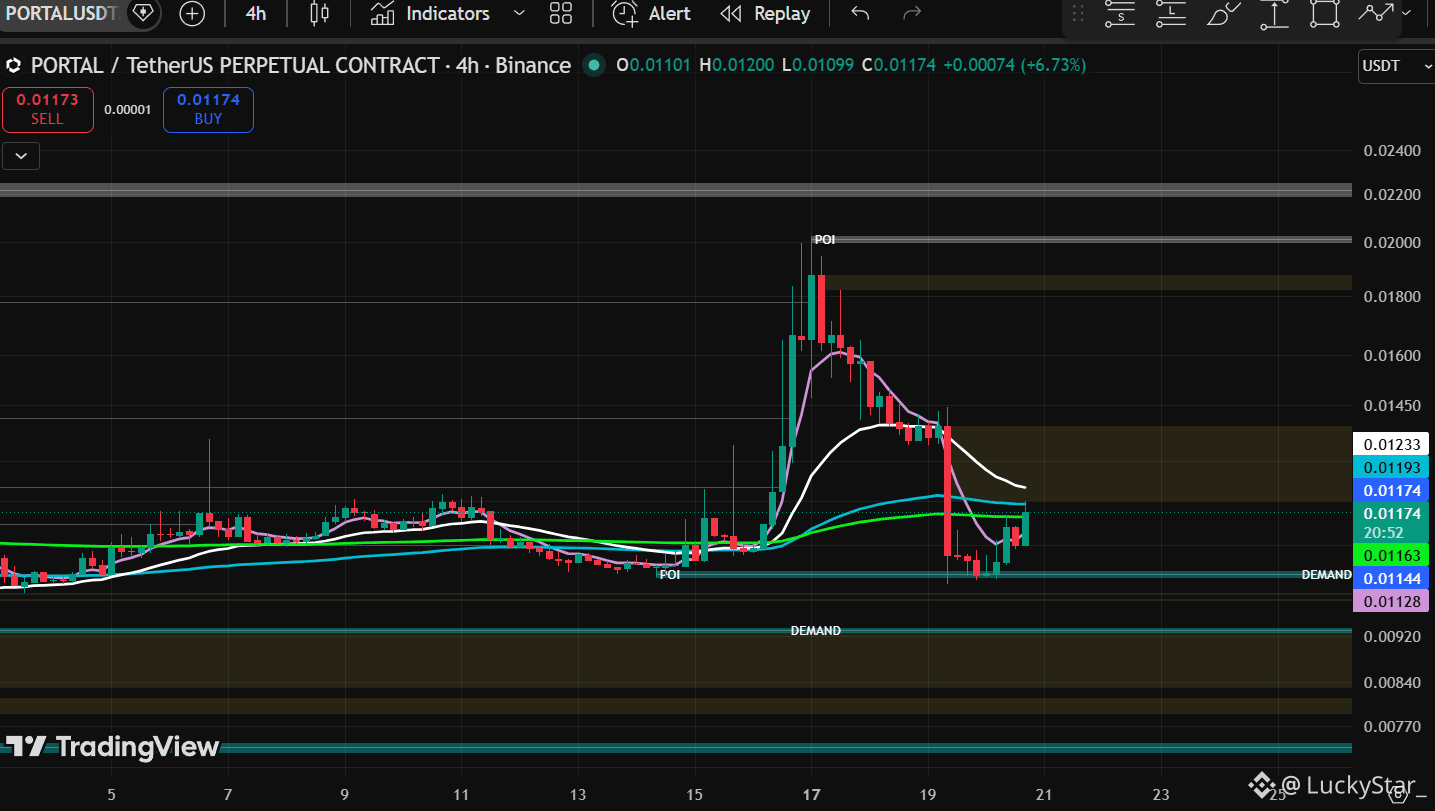Select the Rectangle drawing tool
This screenshot has width=1435, height=811.
(x=1325, y=13)
